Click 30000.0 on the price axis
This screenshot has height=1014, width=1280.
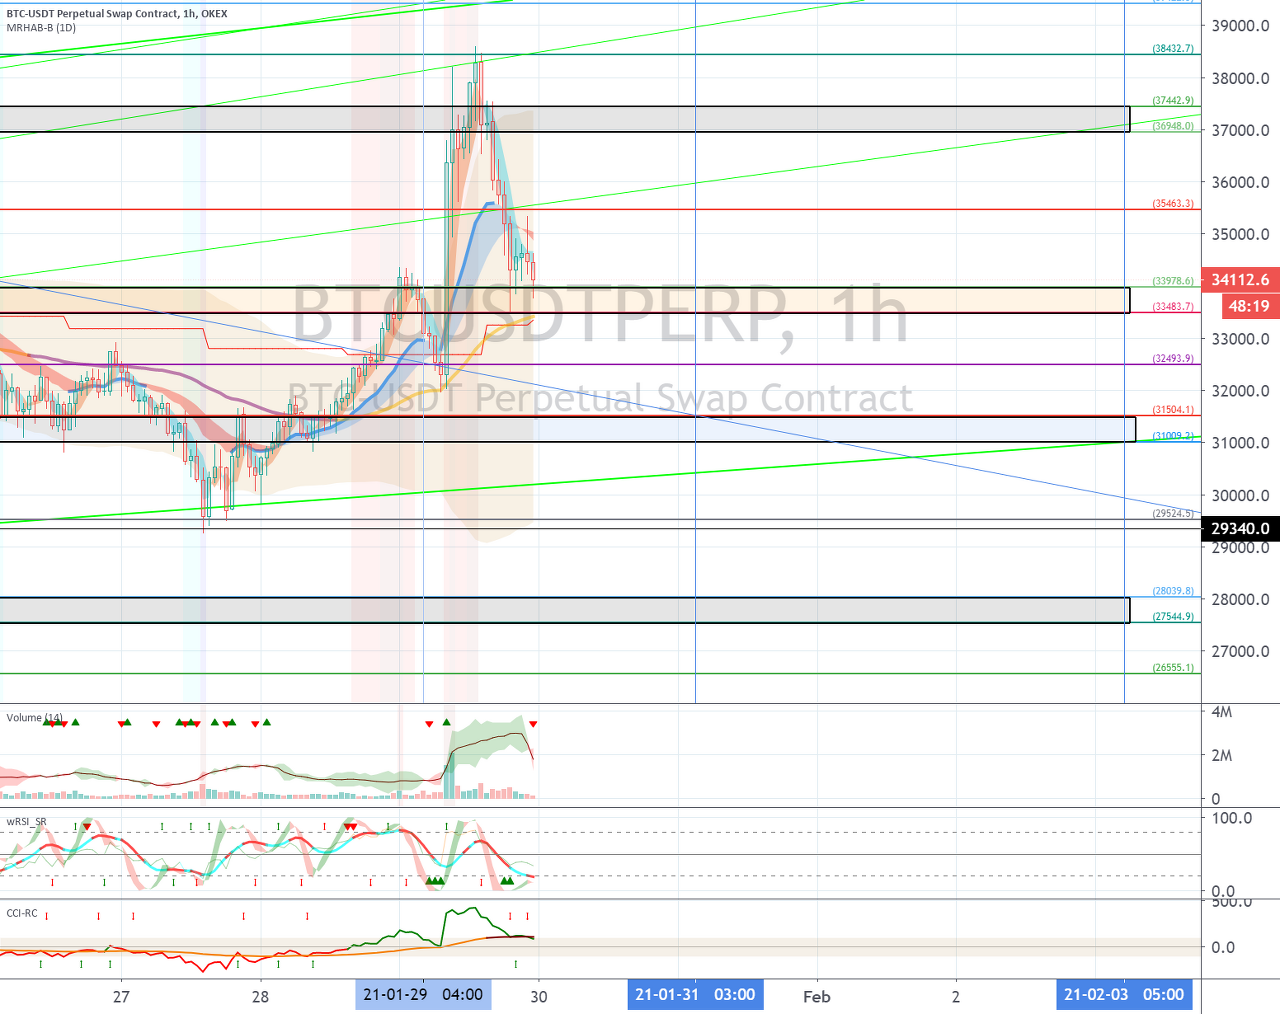tap(1240, 495)
